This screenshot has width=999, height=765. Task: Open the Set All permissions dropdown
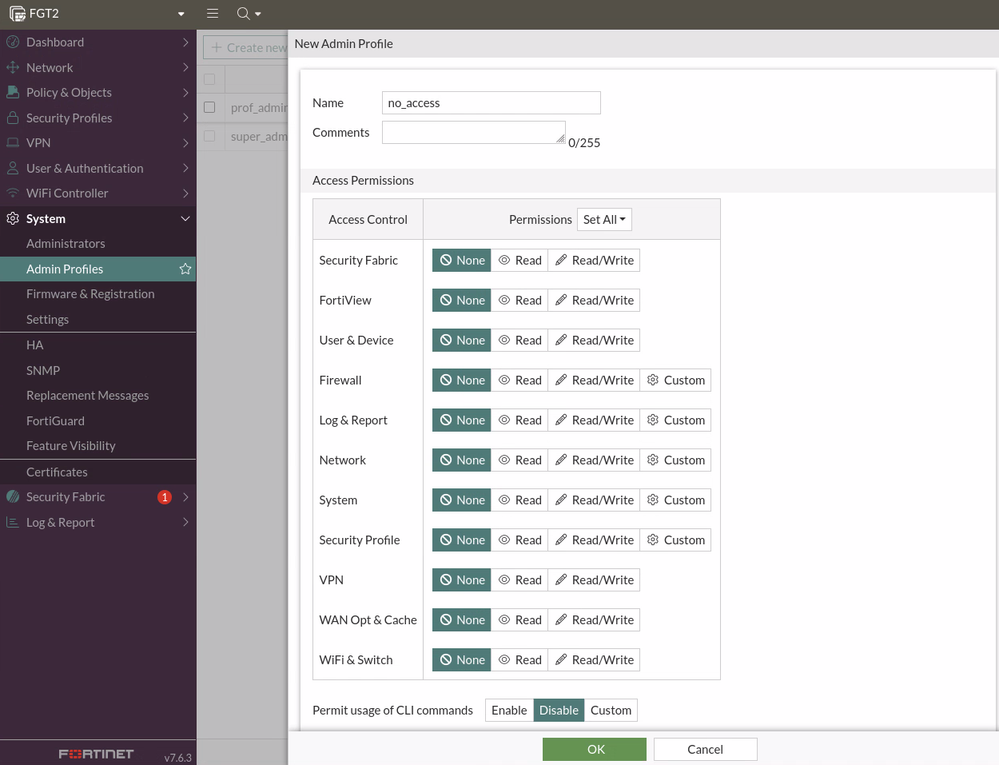(604, 219)
